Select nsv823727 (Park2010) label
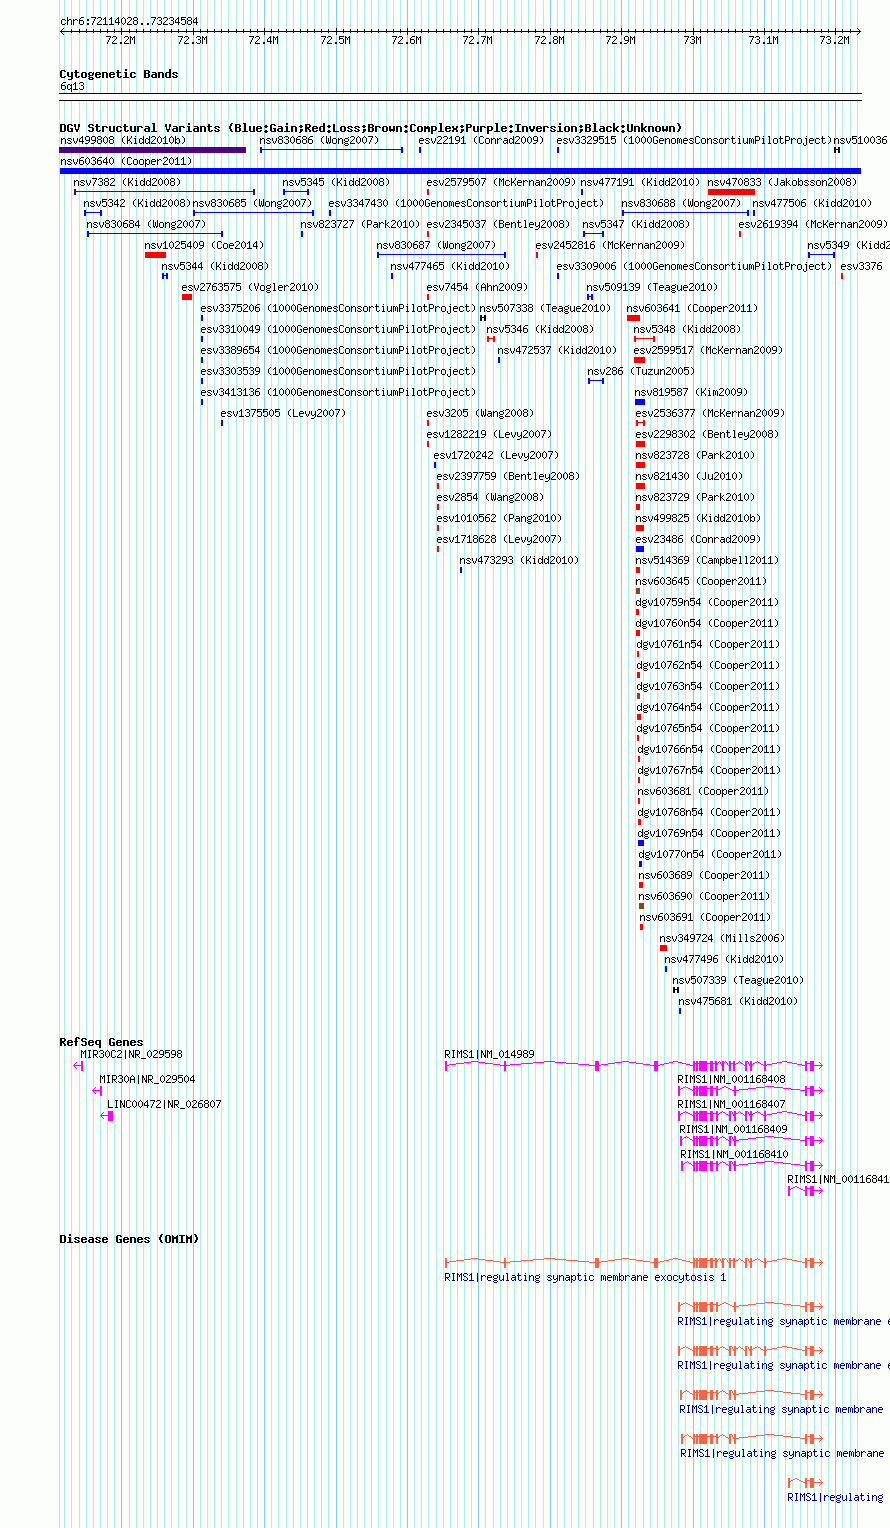The image size is (890, 1528). point(360,224)
